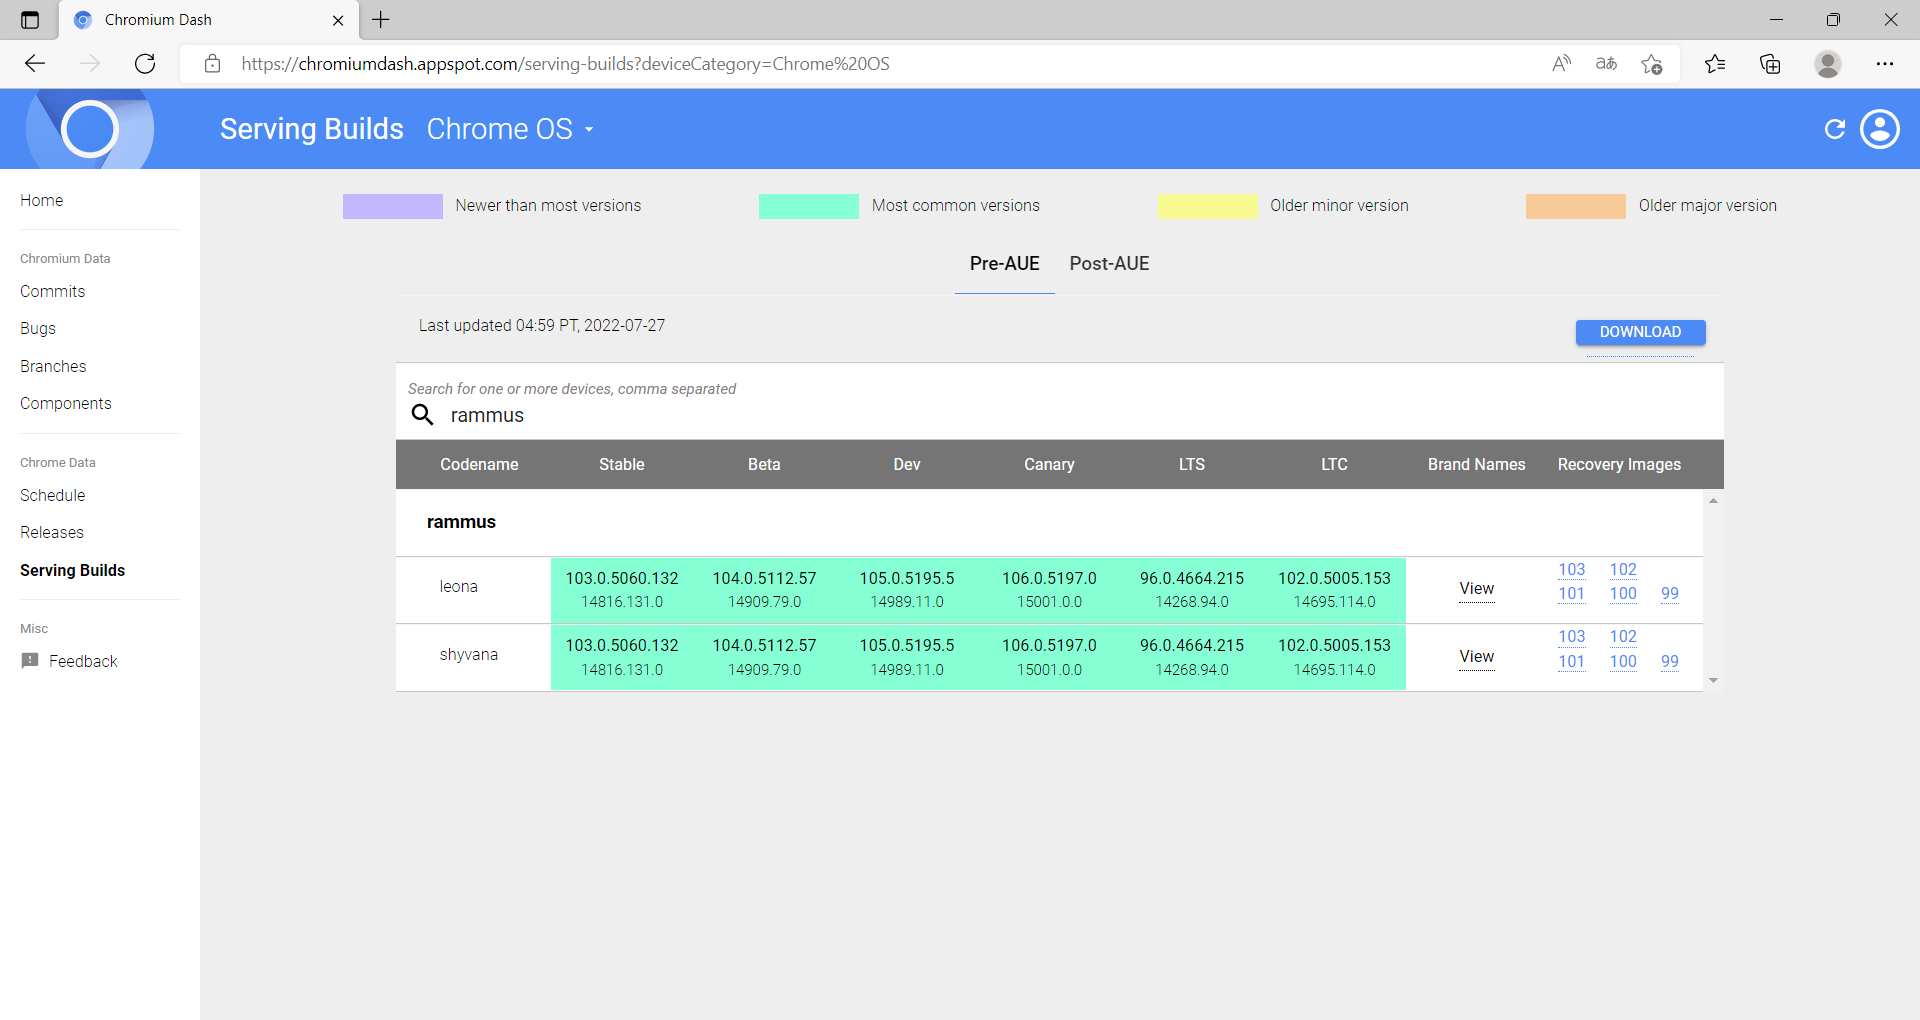Click the user account icon in header
Image resolution: width=1920 pixels, height=1020 pixels.
point(1880,129)
